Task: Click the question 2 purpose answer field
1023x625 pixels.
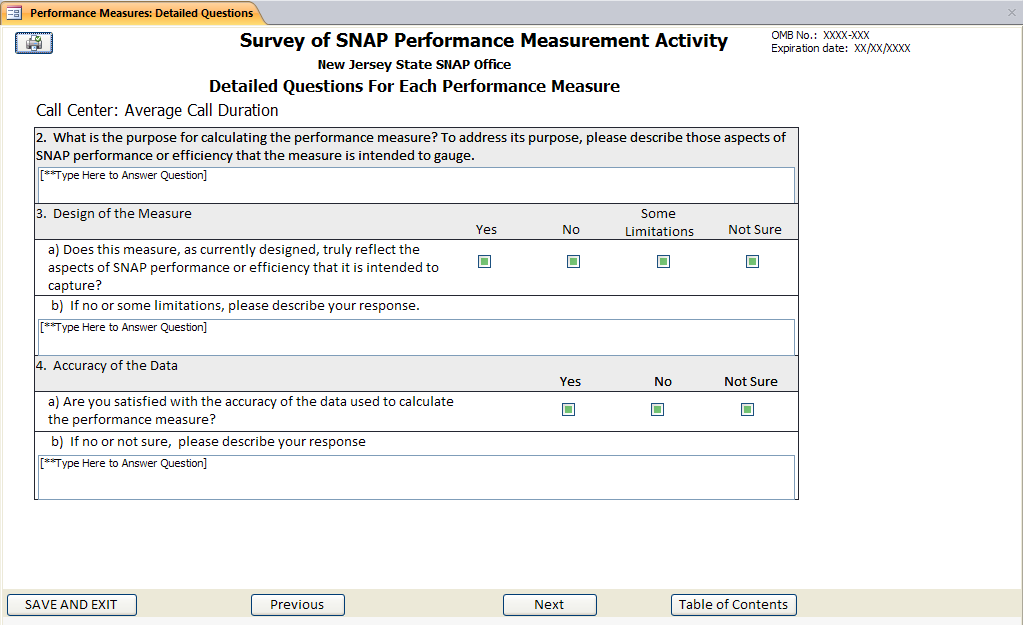Action: coord(416,185)
